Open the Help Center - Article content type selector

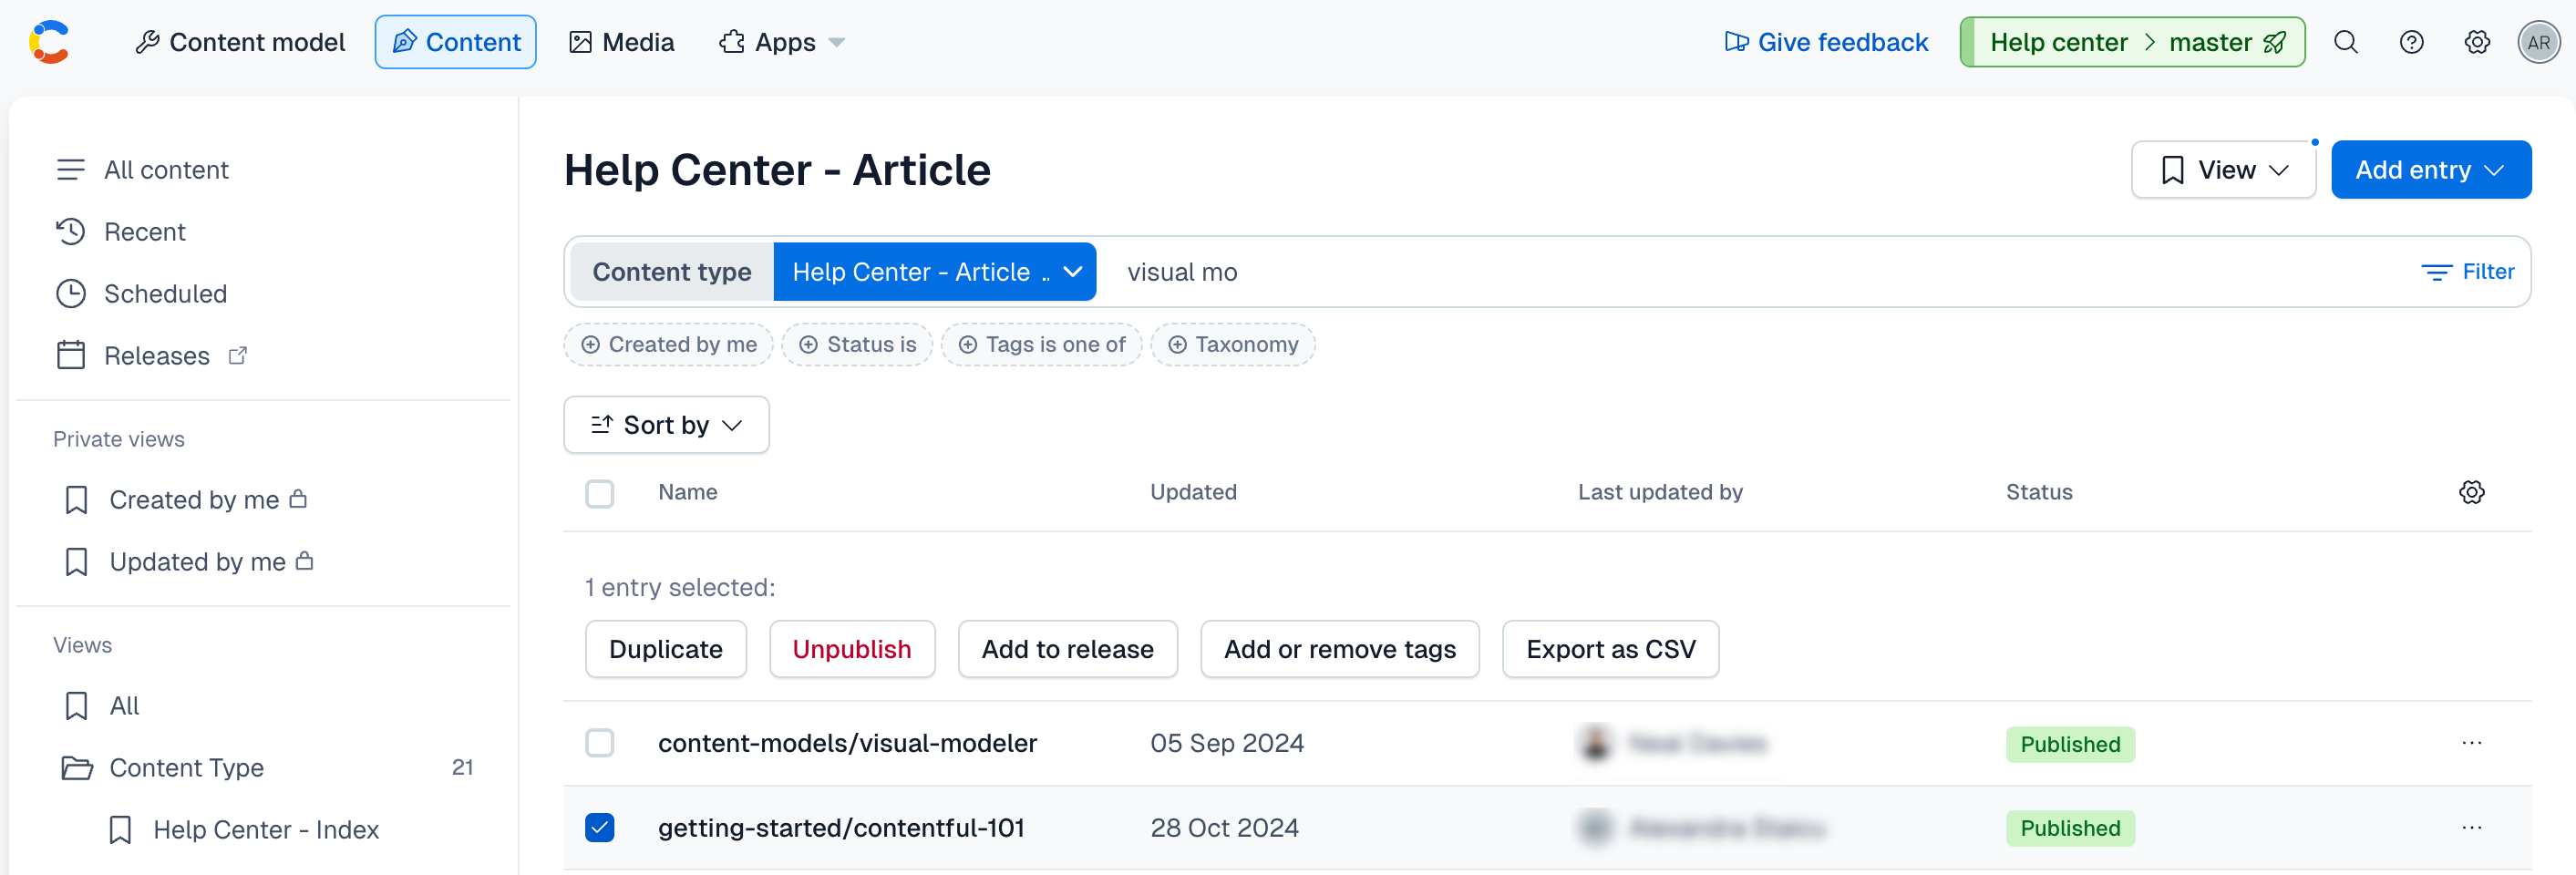tap(935, 272)
